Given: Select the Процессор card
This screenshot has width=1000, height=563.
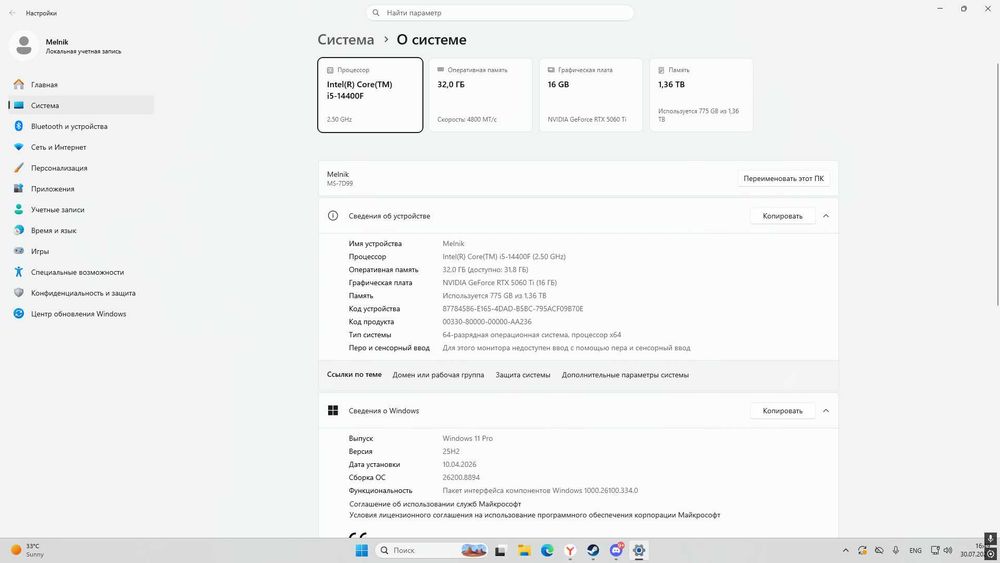Looking at the screenshot, I should coord(370,95).
